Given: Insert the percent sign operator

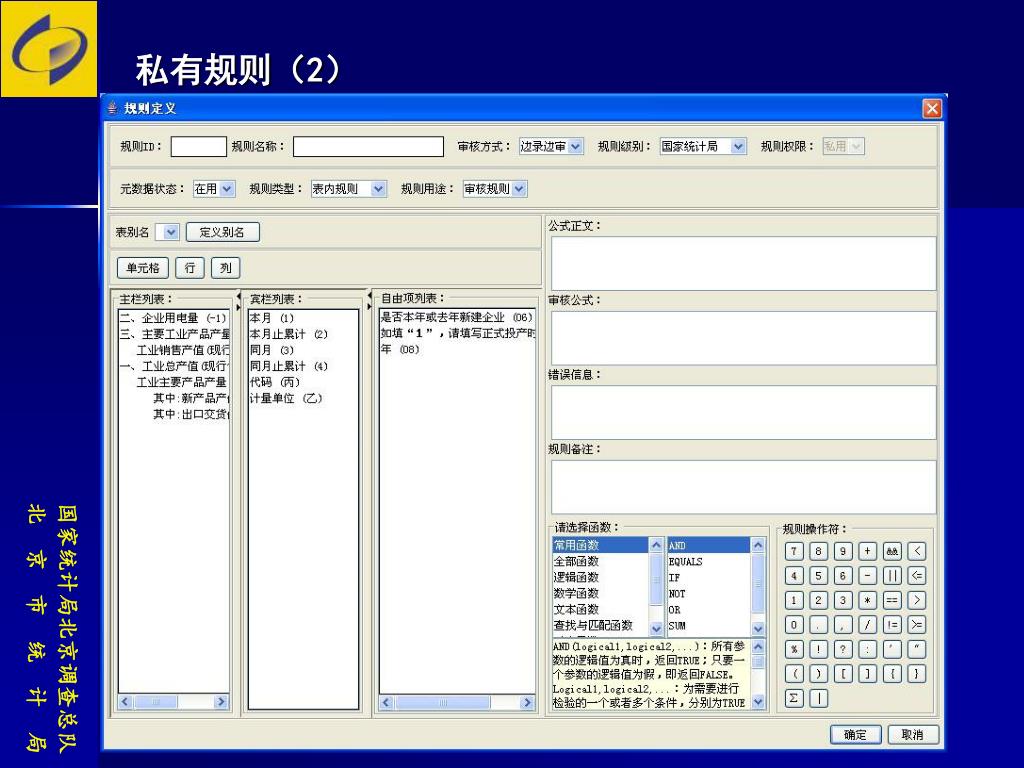Looking at the screenshot, I should click(794, 649).
